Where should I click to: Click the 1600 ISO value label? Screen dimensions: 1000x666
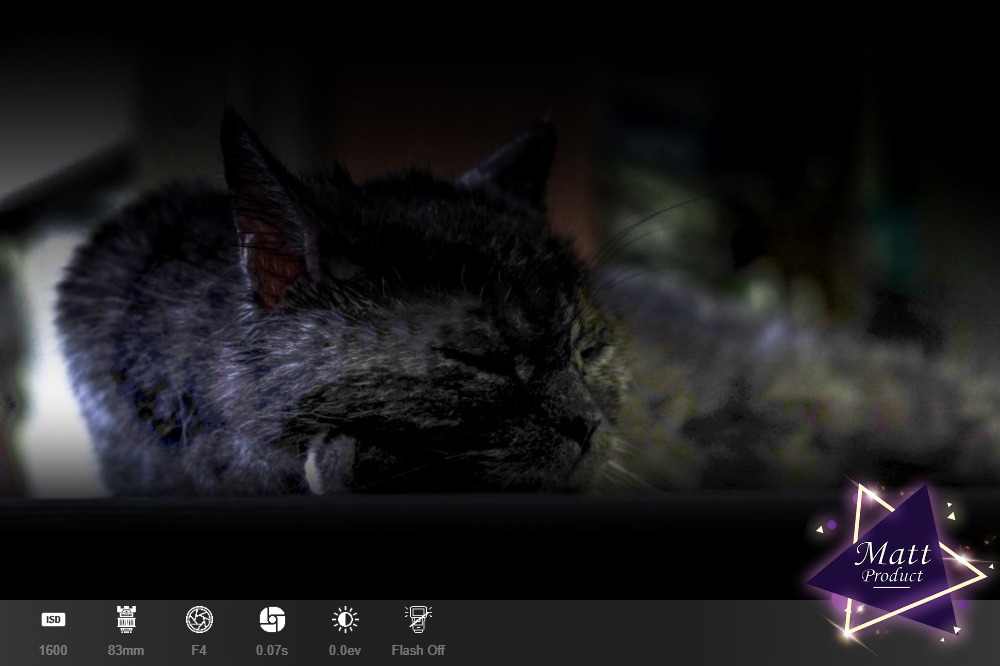pyautogui.click(x=53, y=651)
